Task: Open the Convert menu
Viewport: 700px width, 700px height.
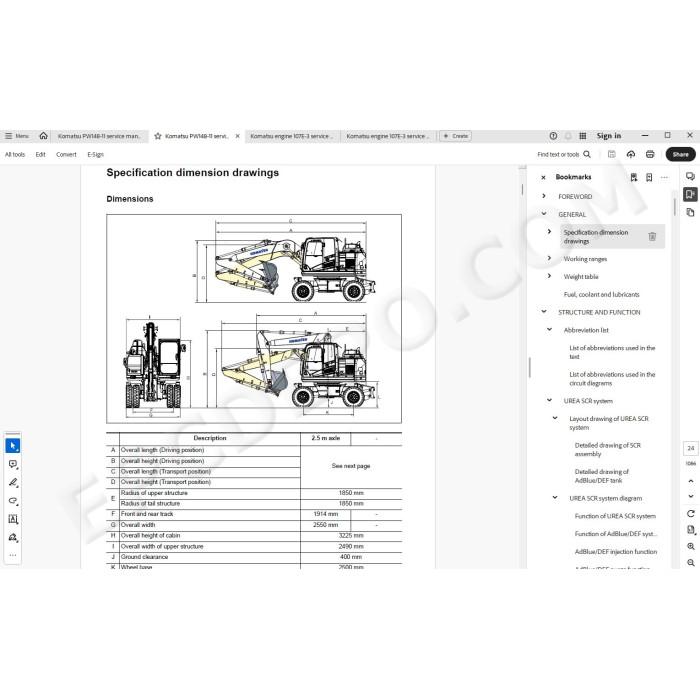Action: click(x=66, y=154)
